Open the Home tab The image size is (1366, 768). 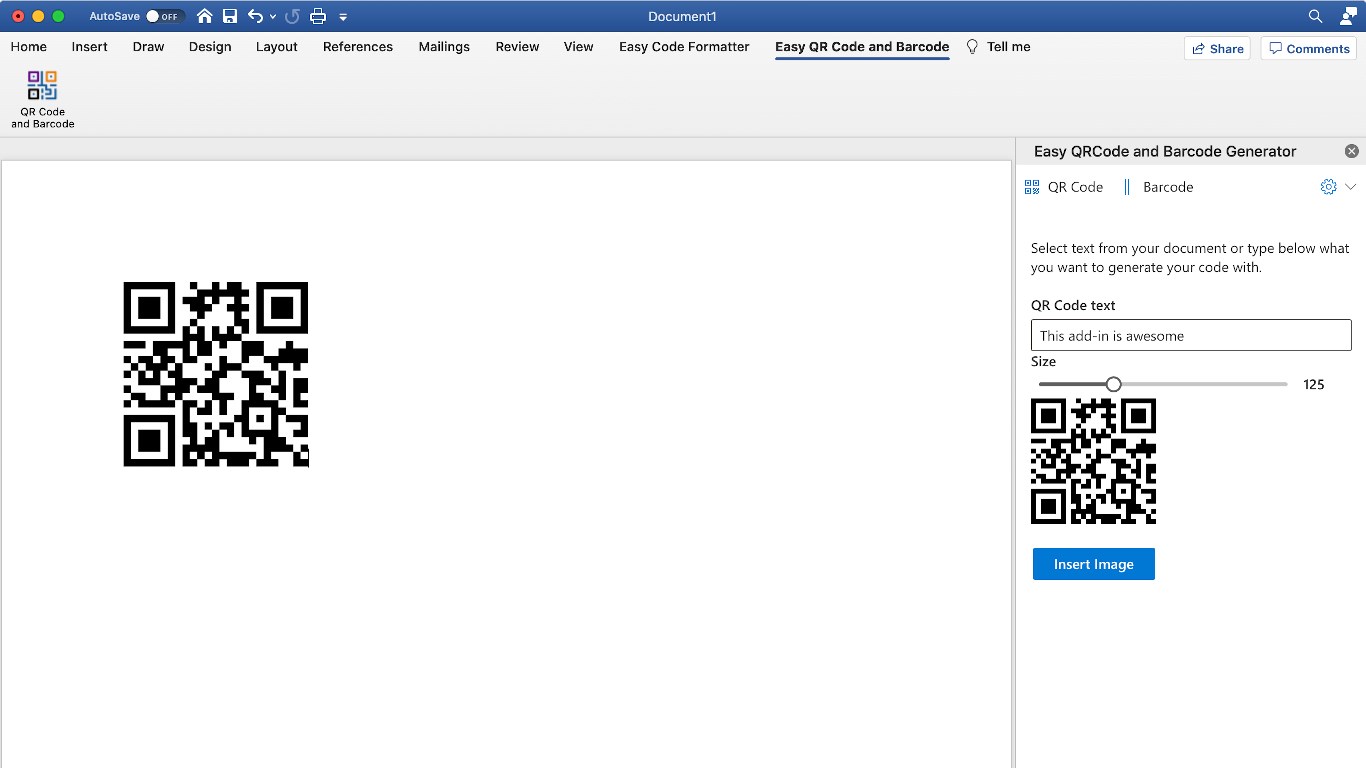click(x=29, y=47)
